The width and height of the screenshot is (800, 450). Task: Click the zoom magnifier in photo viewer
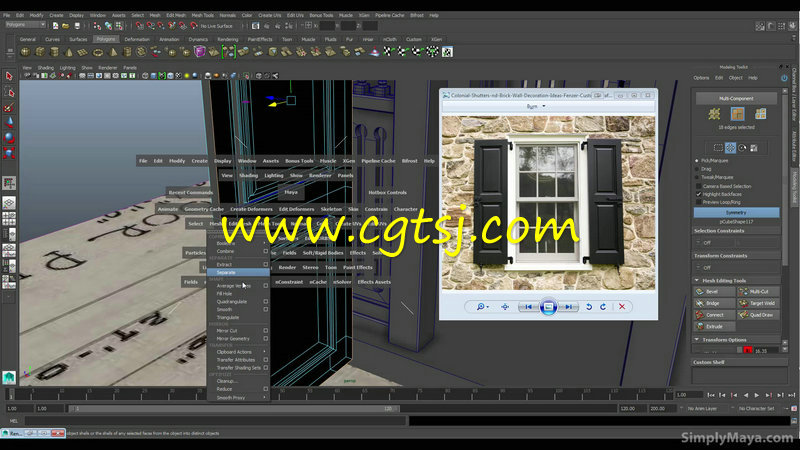(481, 307)
